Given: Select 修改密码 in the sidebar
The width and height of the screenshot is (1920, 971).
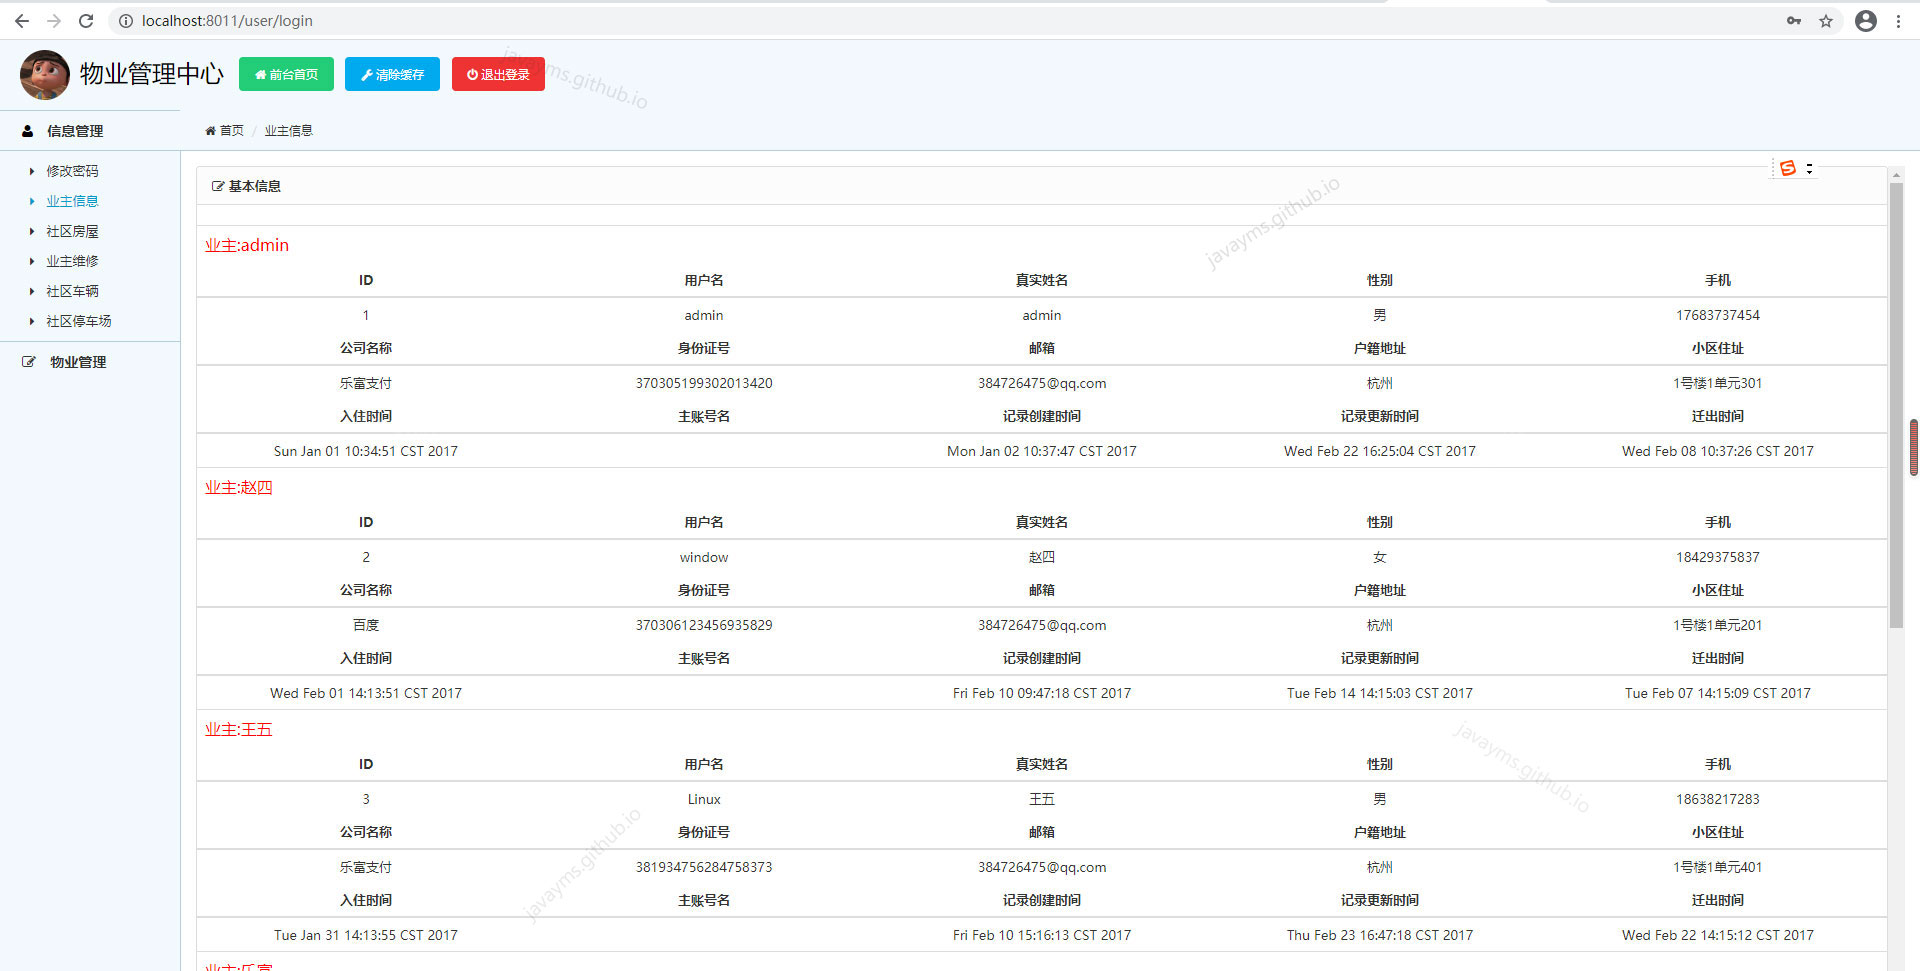Looking at the screenshot, I should [x=72, y=171].
